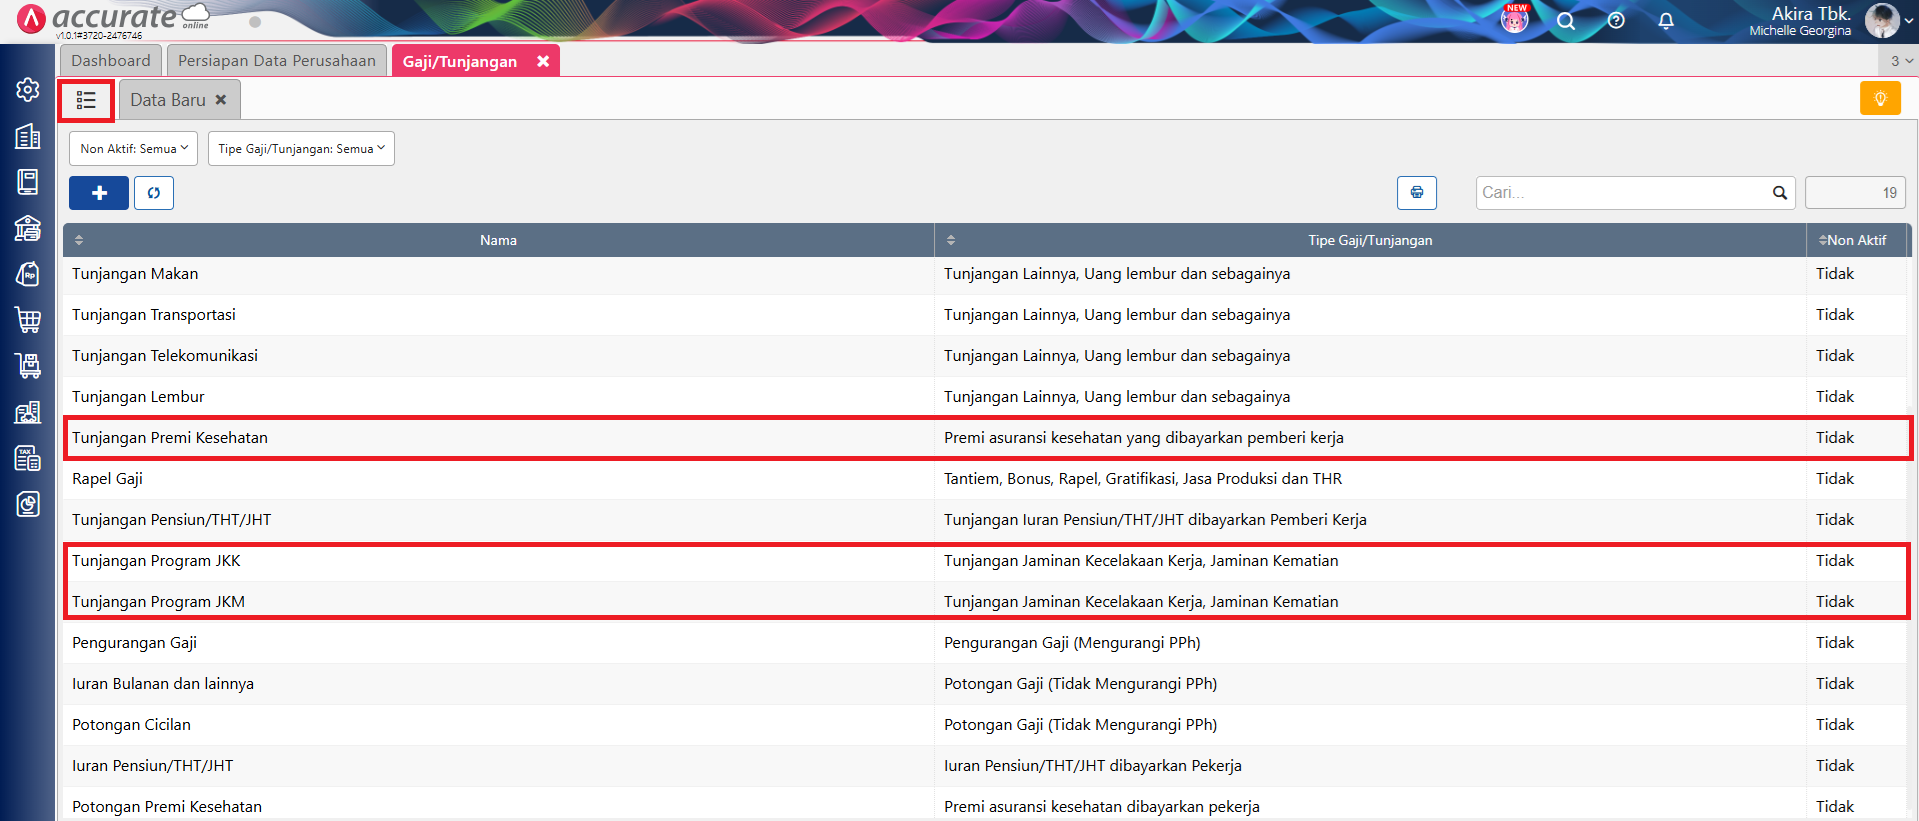Open the notifications bell
The height and width of the screenshot is (821, 1919).
click(x=1666, y=21)
